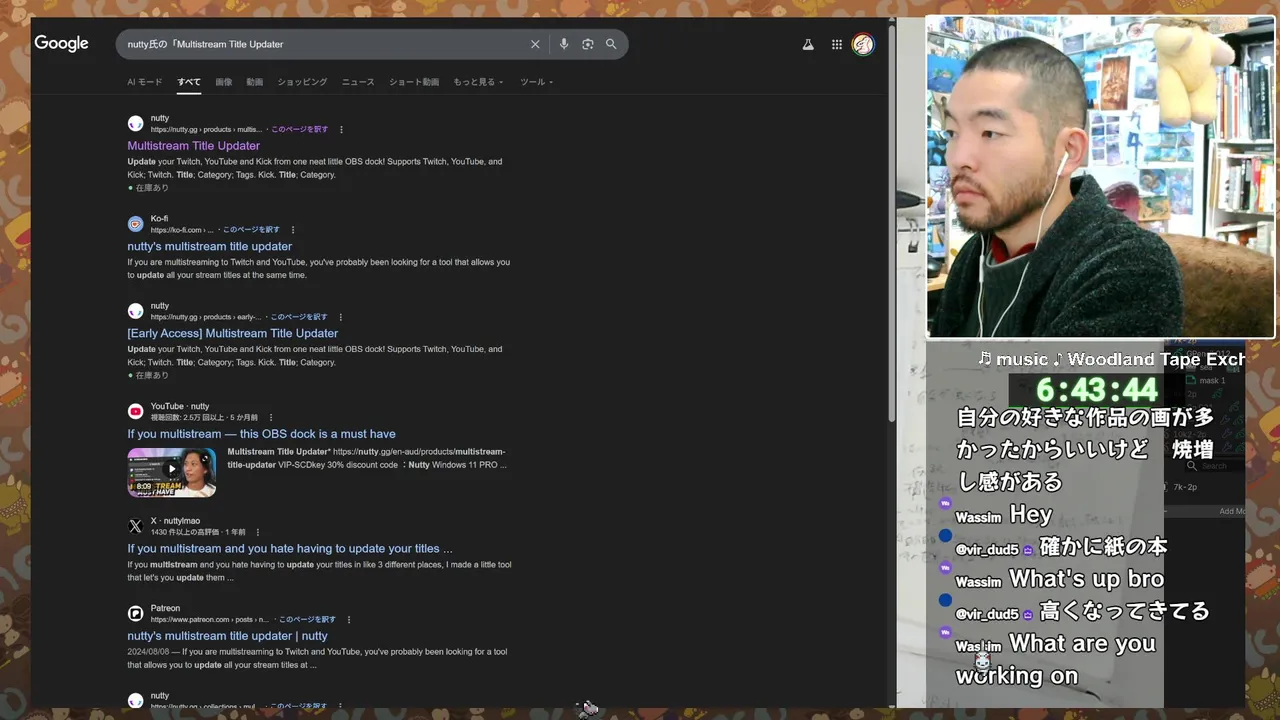
Task: Translate the Ko-fi result page
Action: 251,230
